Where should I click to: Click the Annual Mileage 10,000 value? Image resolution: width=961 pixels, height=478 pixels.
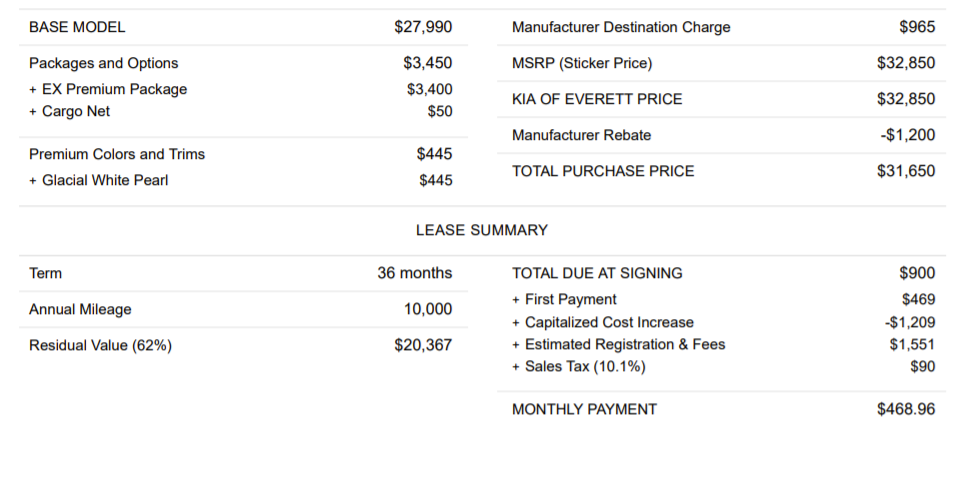coord(428,309)
